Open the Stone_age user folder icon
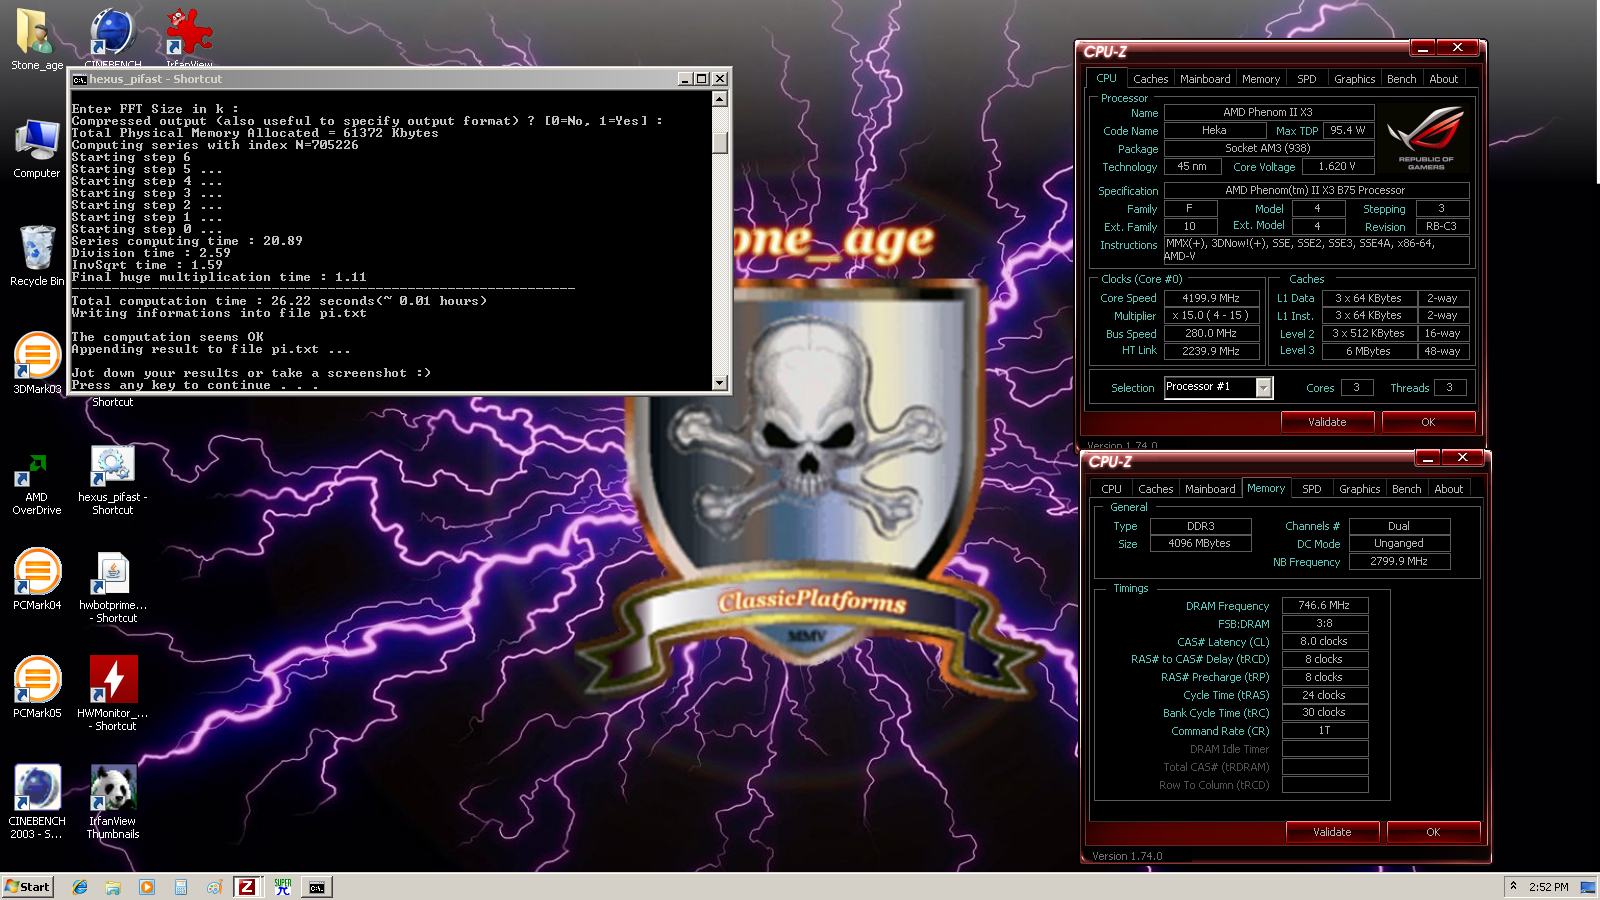The image size is (1600, 900). coord(36,32)
